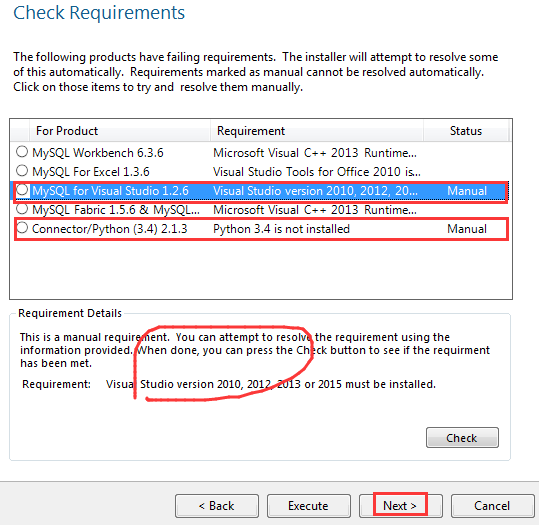This screenshot has width=539, height=525.
Task: Select MySQL for Visual Studio 1.2.6 radio
Action: coord(22,190)
